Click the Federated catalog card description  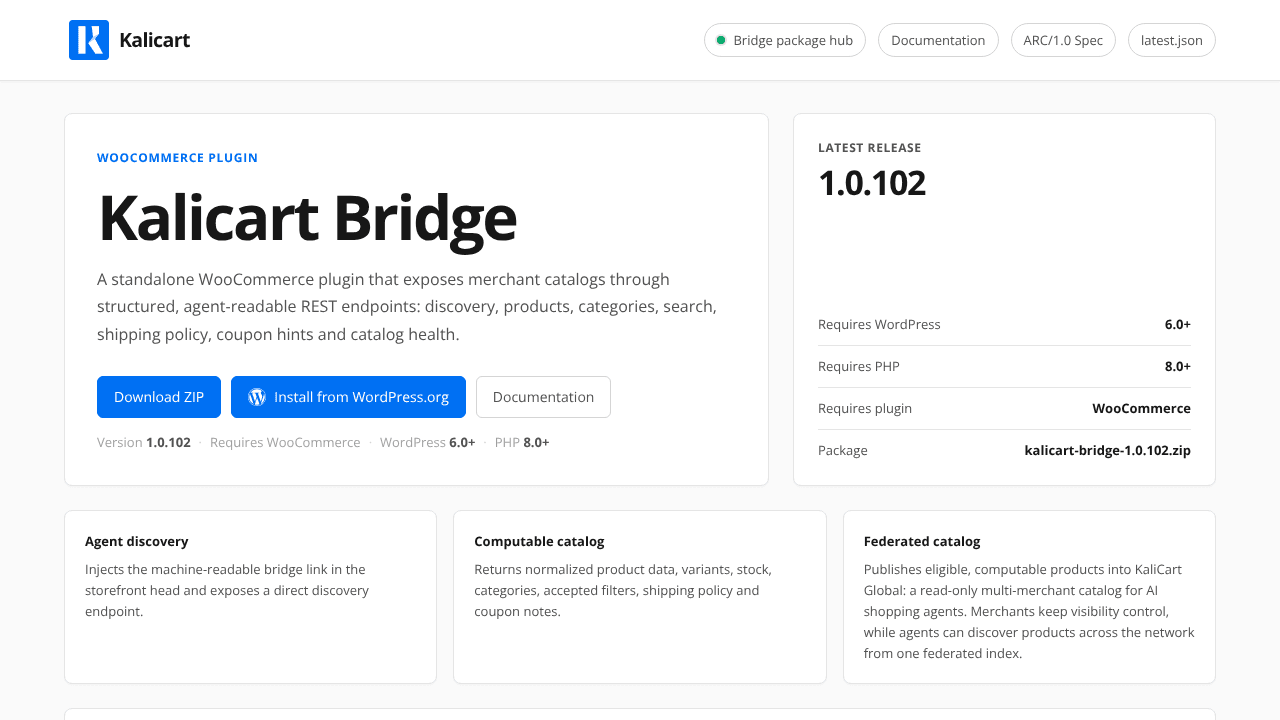pyautogui.click(x=1029, y=611)
